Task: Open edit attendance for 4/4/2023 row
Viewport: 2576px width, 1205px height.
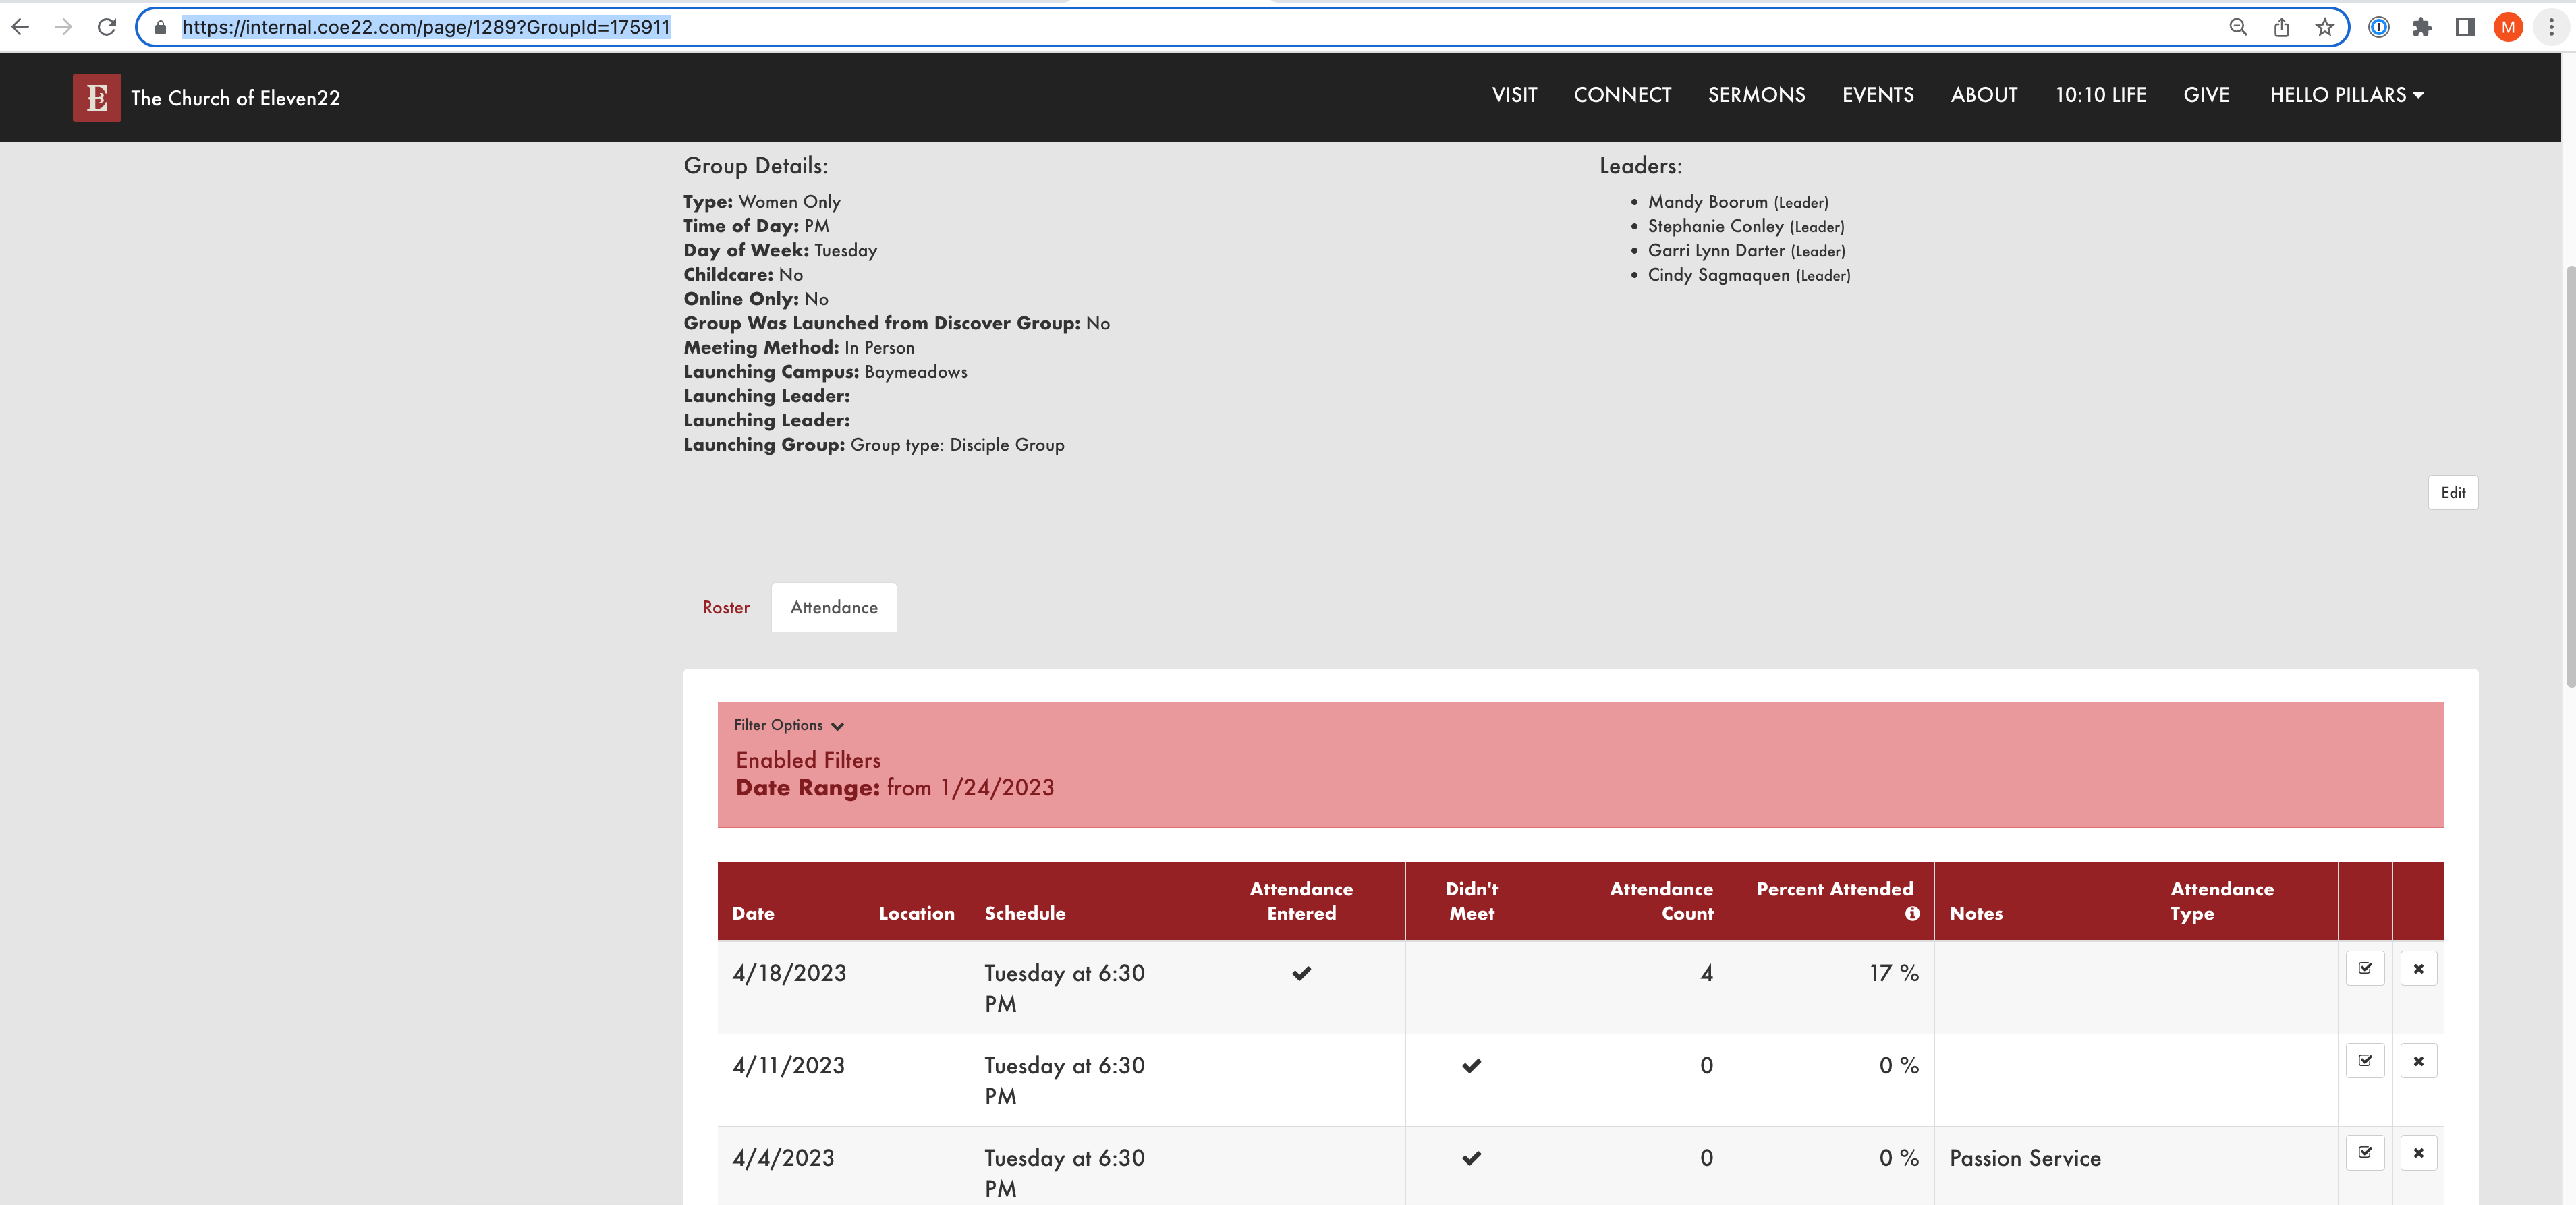Action: (2365, 1152)
